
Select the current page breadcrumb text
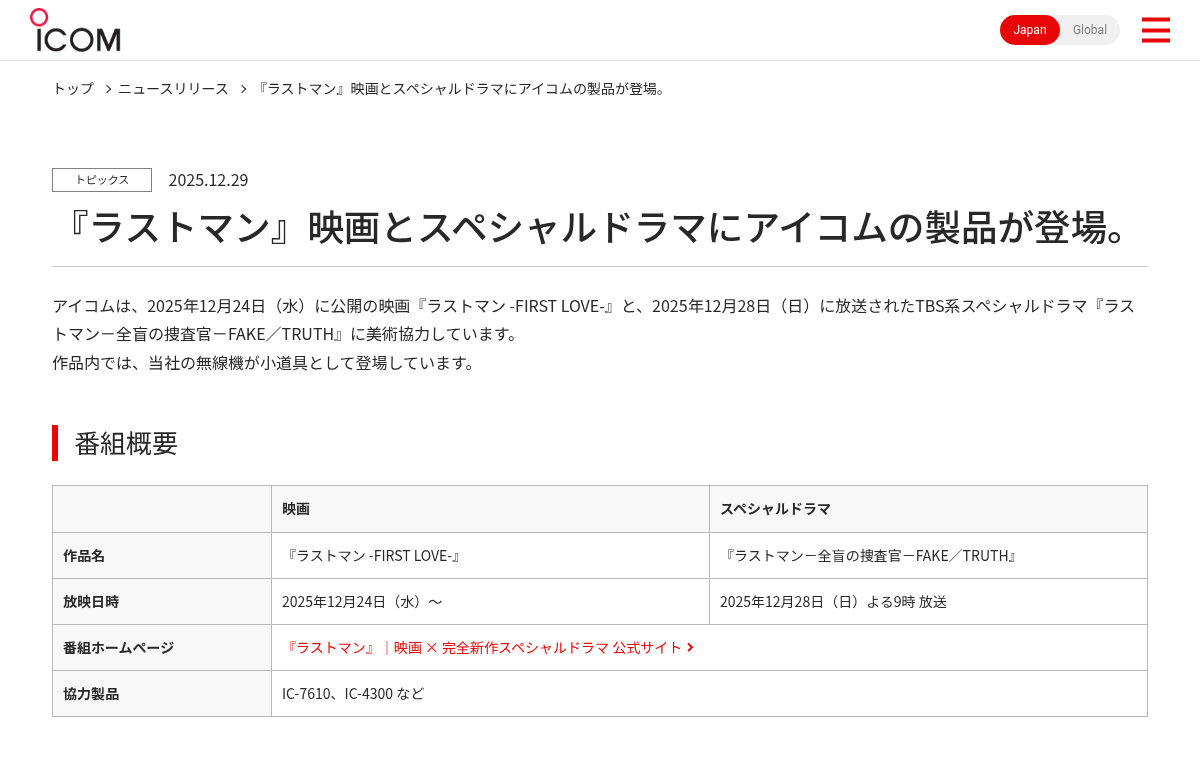click(462, 88)
